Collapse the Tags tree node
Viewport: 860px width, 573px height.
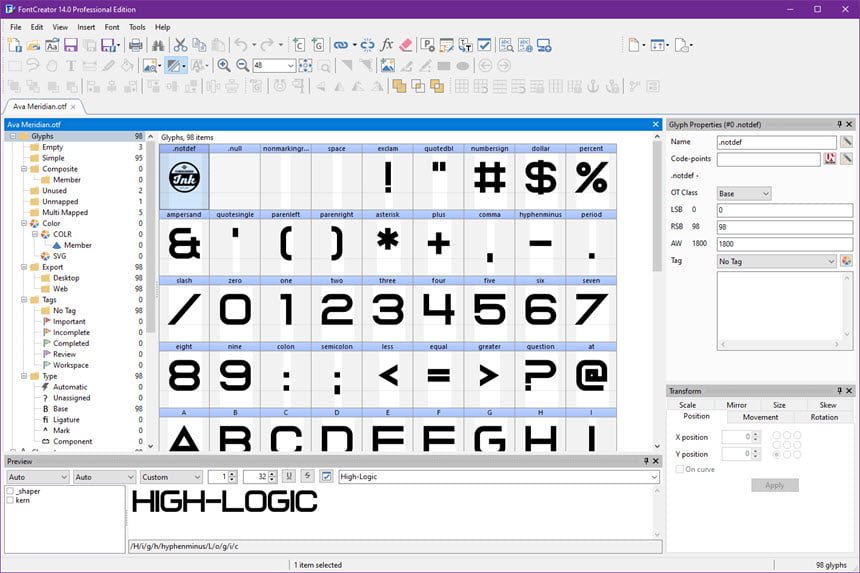pos(24,299)
